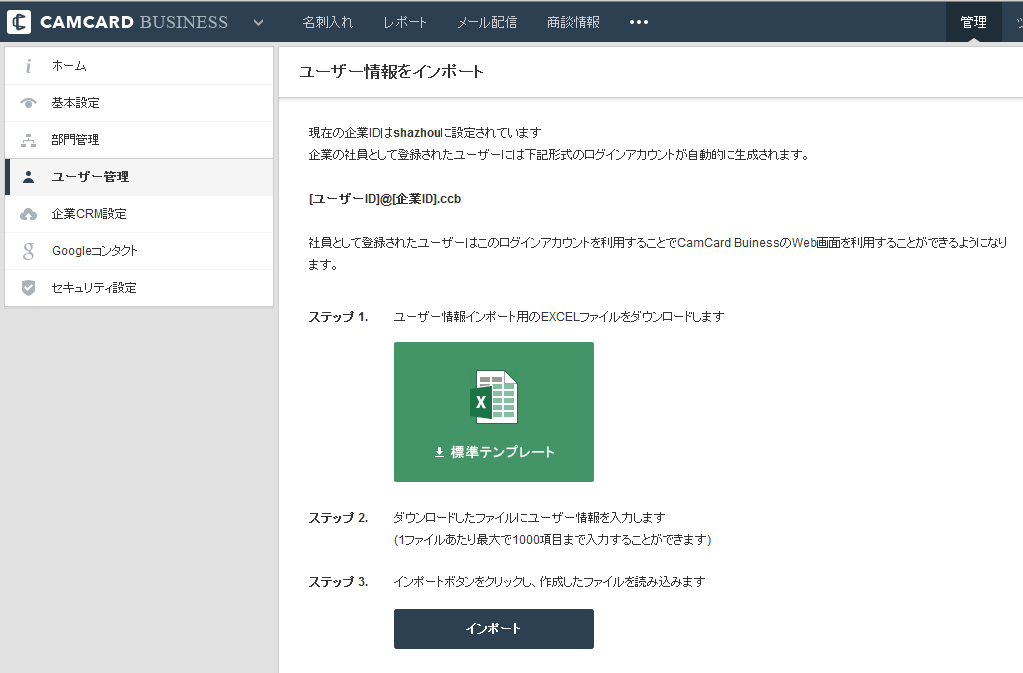Show more menus via three dots
The height and width of the screenshot is (673, 1023).
[x=639, y=22]
